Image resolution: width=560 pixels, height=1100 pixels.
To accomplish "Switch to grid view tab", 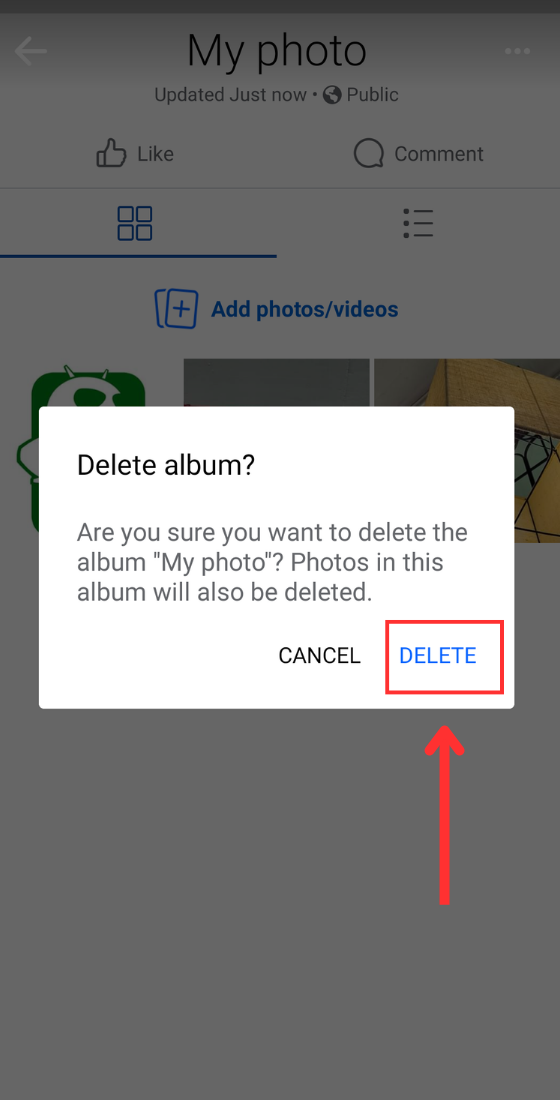I will click(135, 223).
